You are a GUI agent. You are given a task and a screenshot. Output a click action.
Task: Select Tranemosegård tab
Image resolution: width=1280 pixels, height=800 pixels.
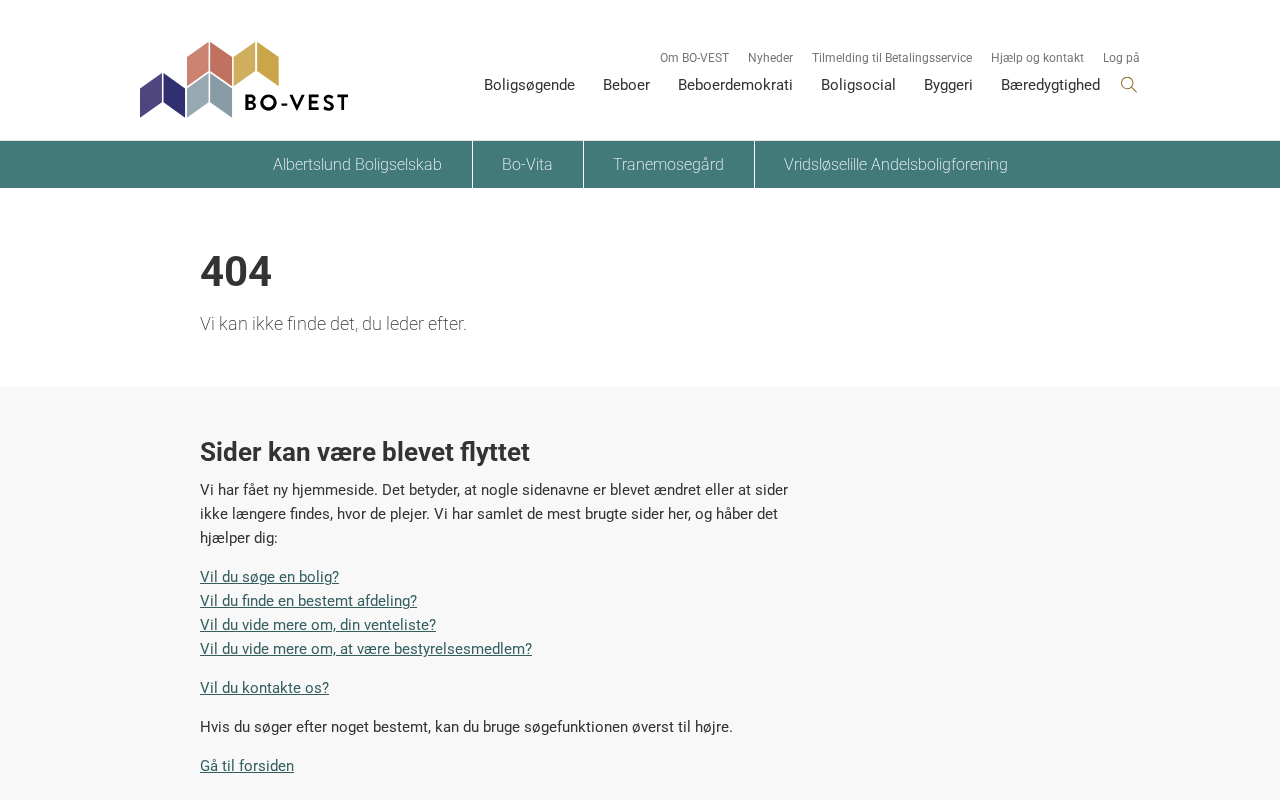pyautogui.click(x=668, y=164)
